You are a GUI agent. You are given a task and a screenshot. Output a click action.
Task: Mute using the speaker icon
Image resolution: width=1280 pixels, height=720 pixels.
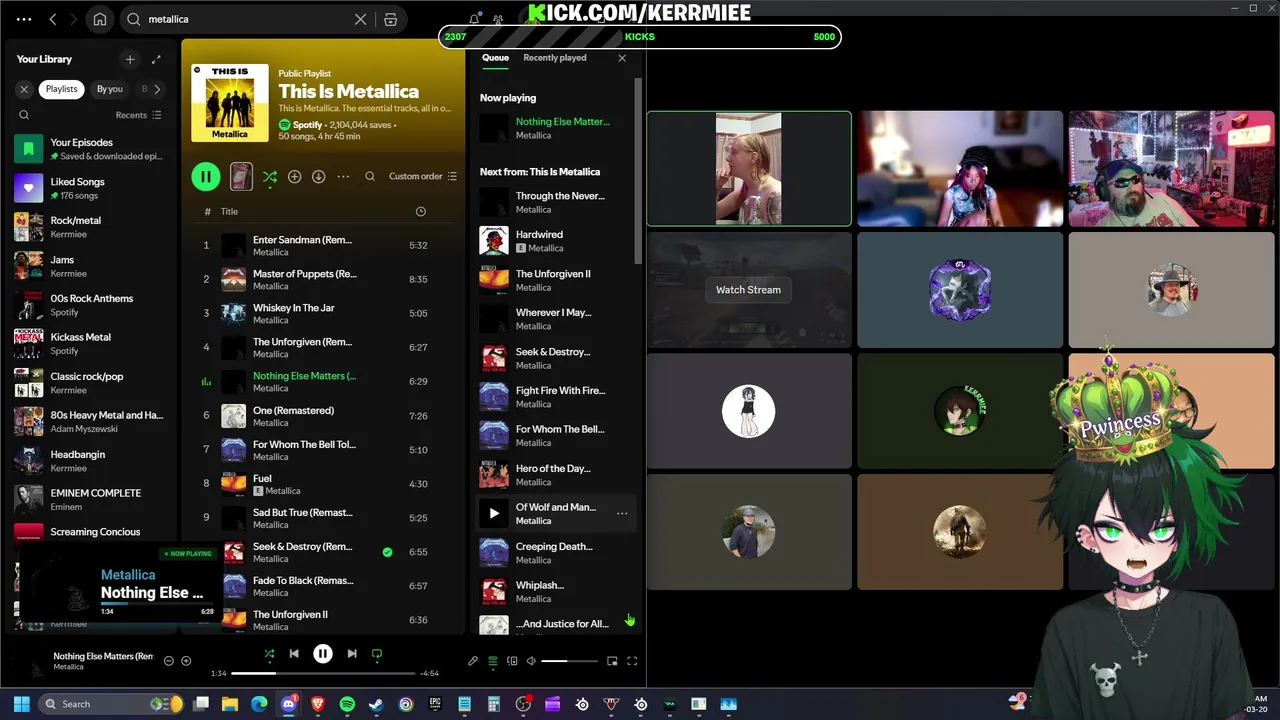click(531, 661)
